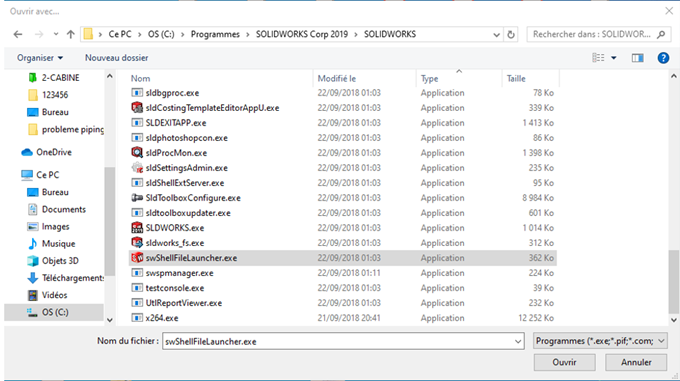Click Ce PC in the address breadcrumb
Viewport: 680px width, 381px height.
(x=120, y=34)
